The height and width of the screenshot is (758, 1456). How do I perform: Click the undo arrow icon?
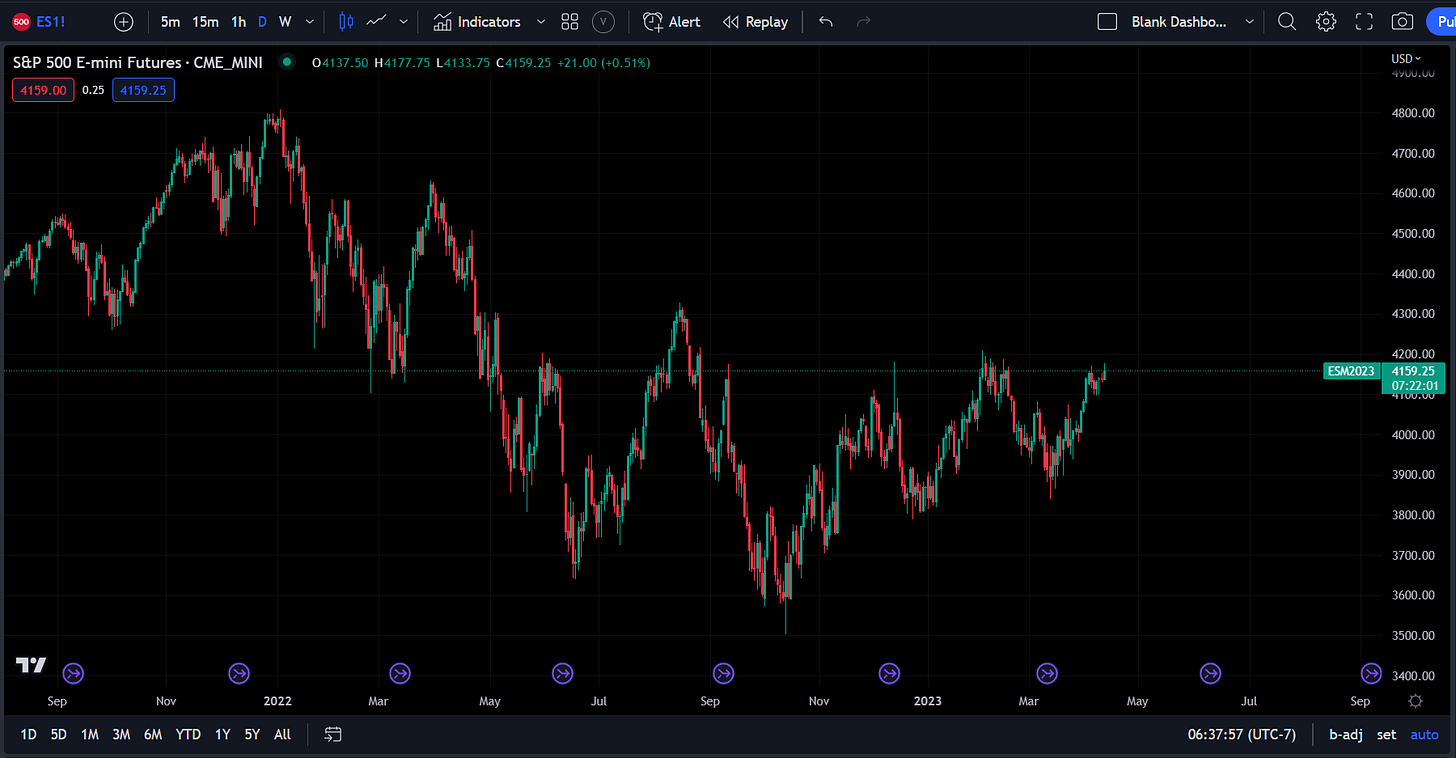(x=825, y=21)
